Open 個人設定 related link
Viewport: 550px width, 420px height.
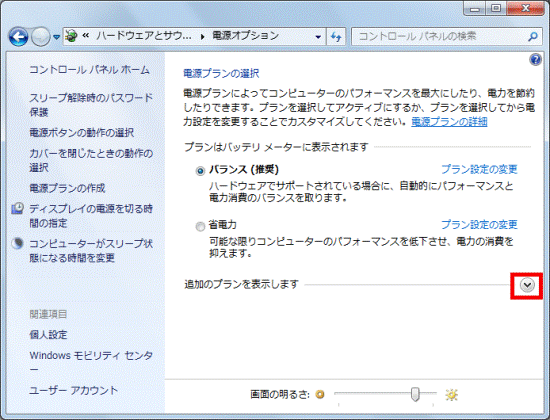[x=48, y=335]
